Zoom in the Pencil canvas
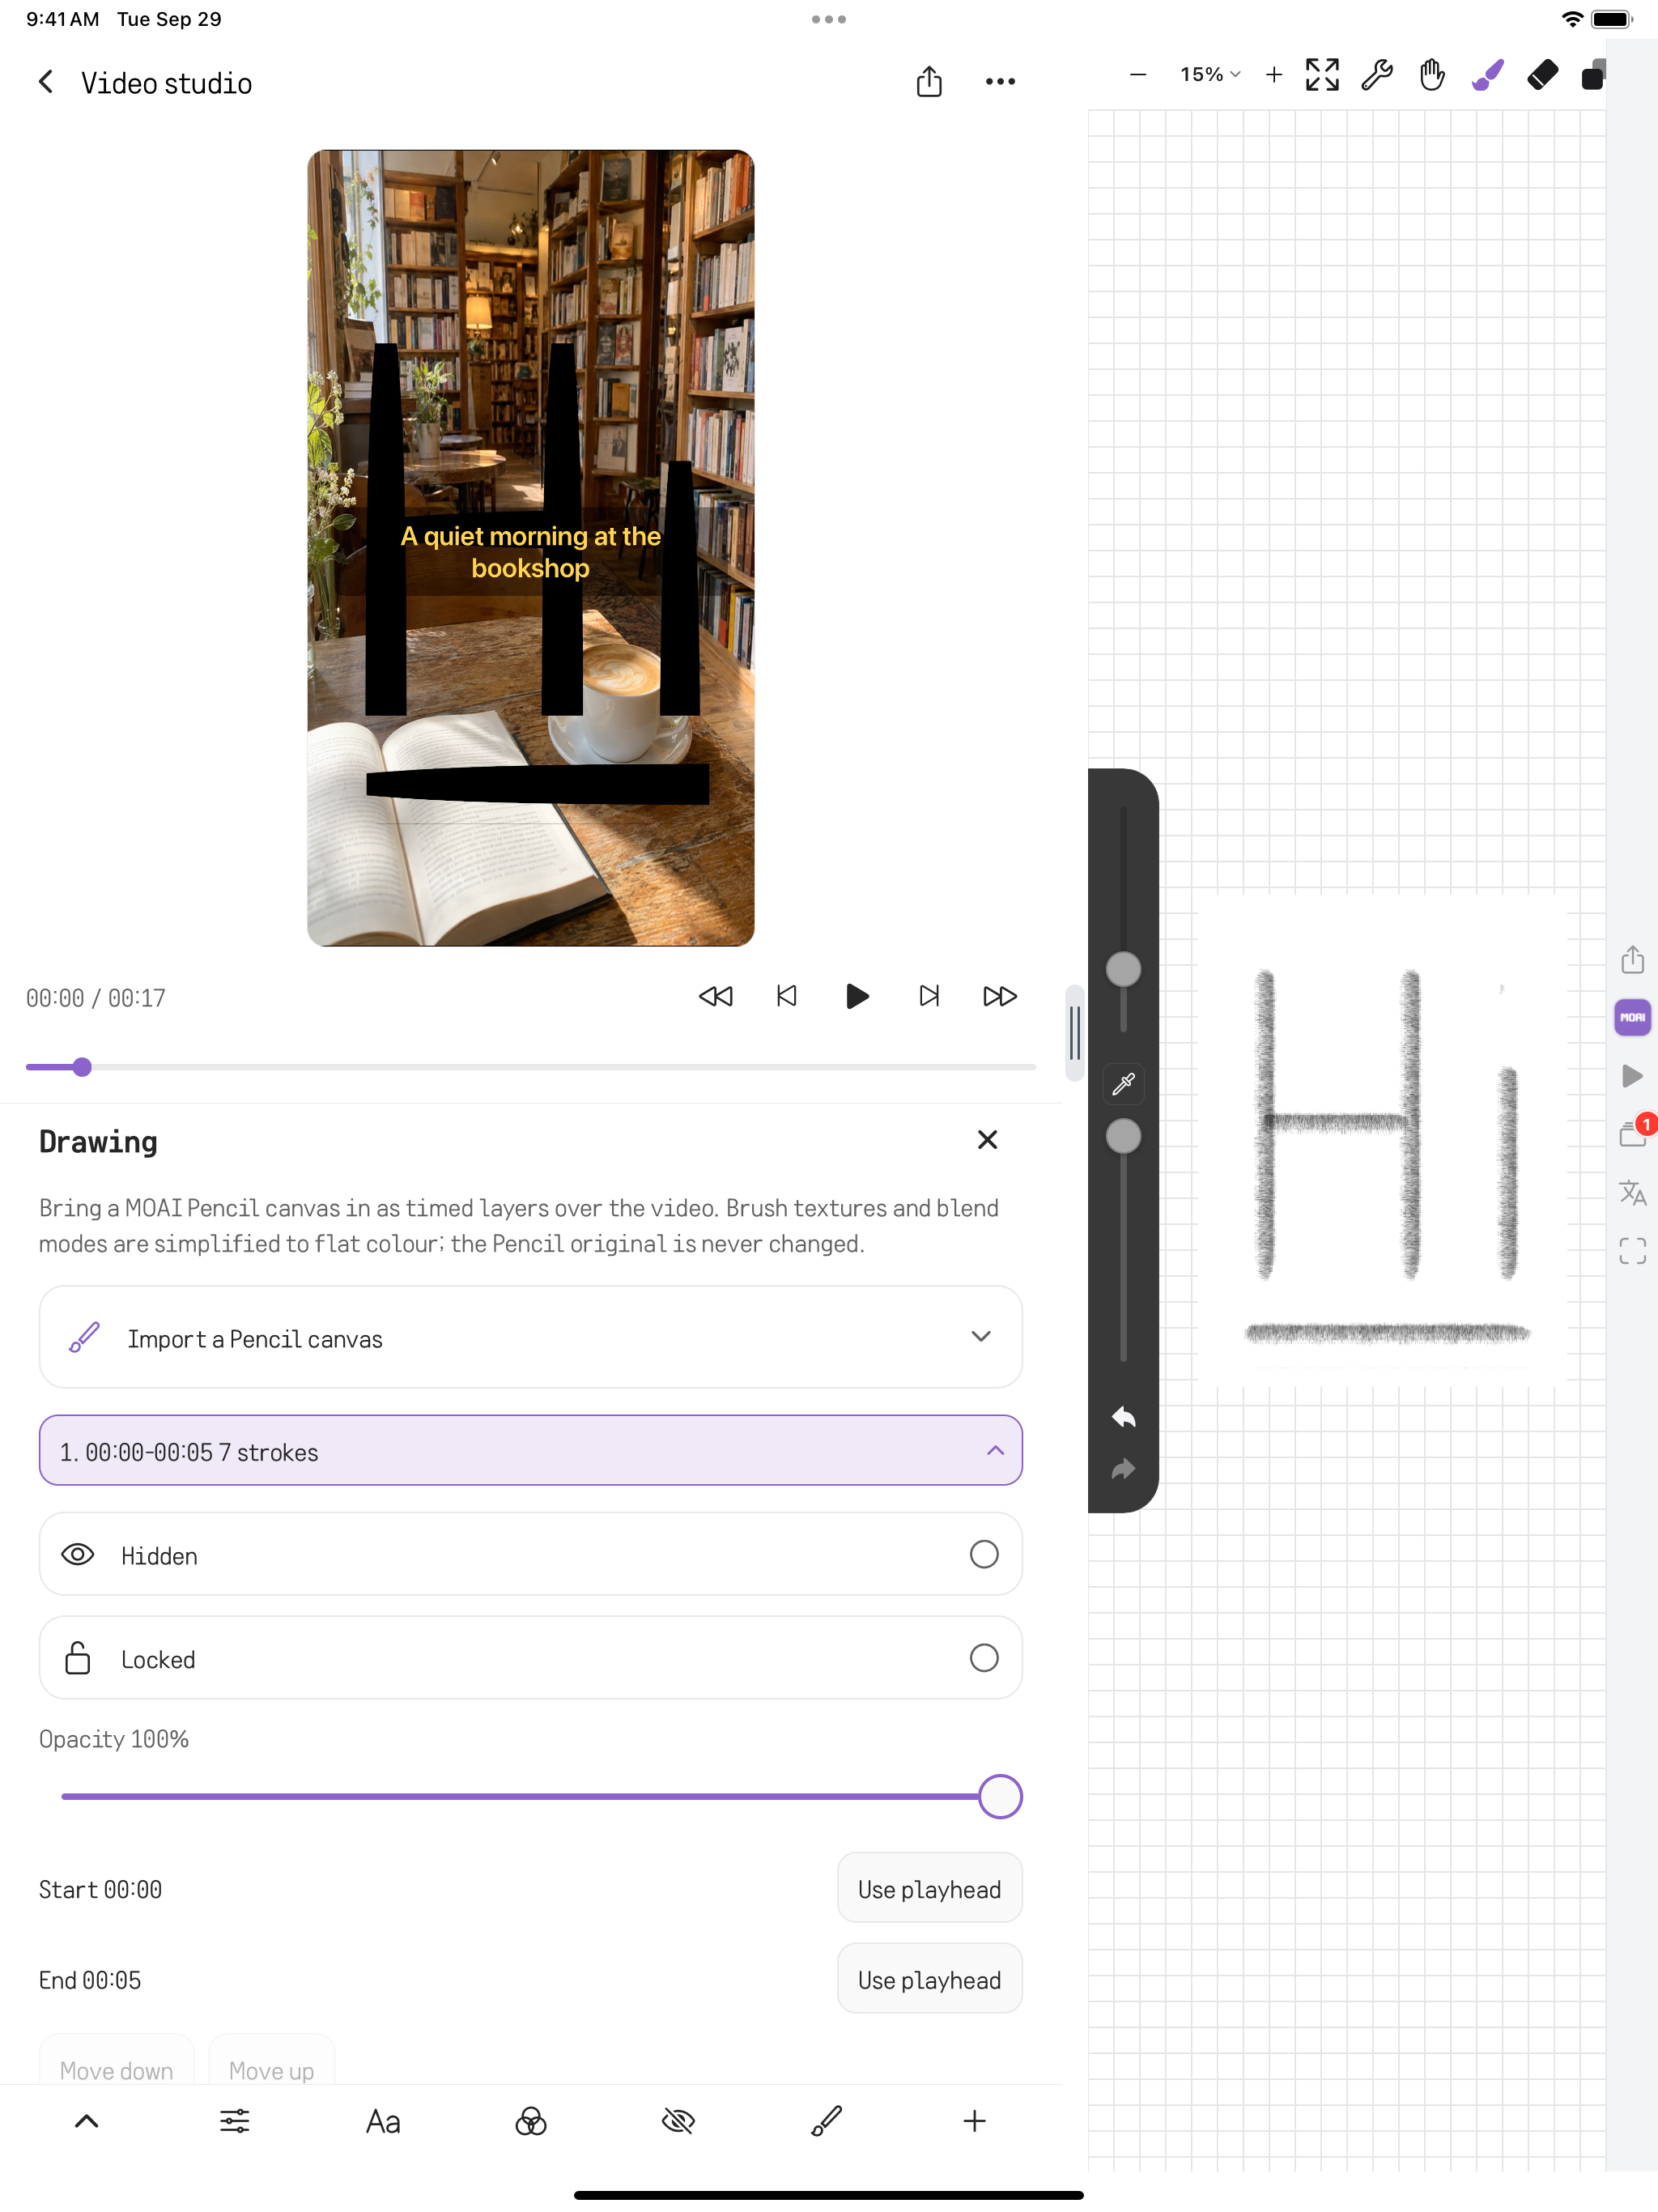1658x2212 pixels. [x=1274, y=74]
